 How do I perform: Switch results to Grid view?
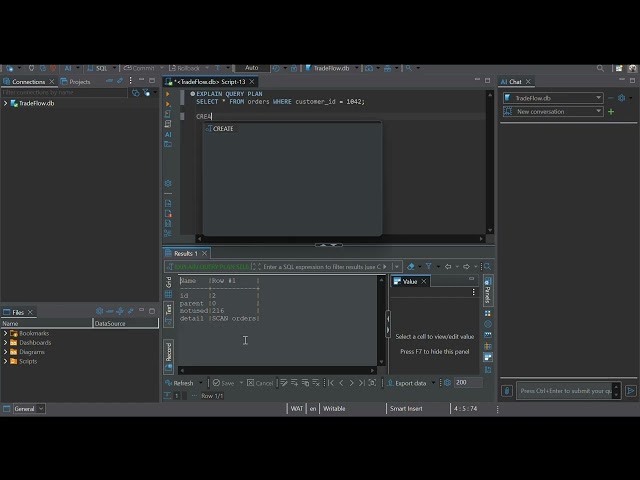[169, 287]
